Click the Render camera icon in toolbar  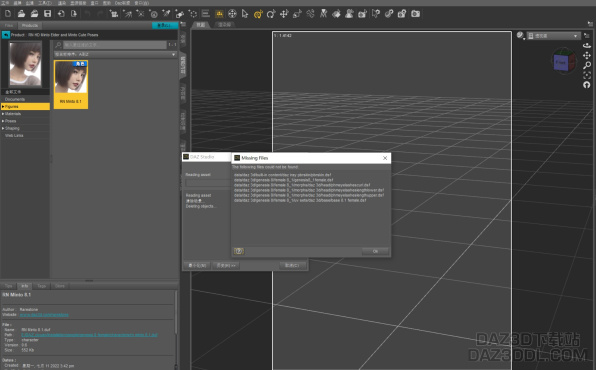(x=415, y=14)
